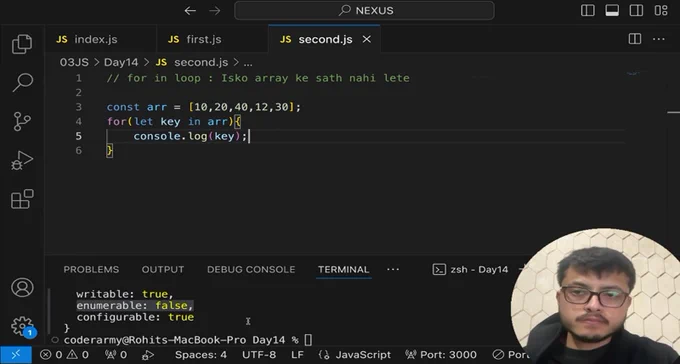Click line number 3 in the gutter
The height and width of the screenshot is (364, 680).
[x=78, y=107]
